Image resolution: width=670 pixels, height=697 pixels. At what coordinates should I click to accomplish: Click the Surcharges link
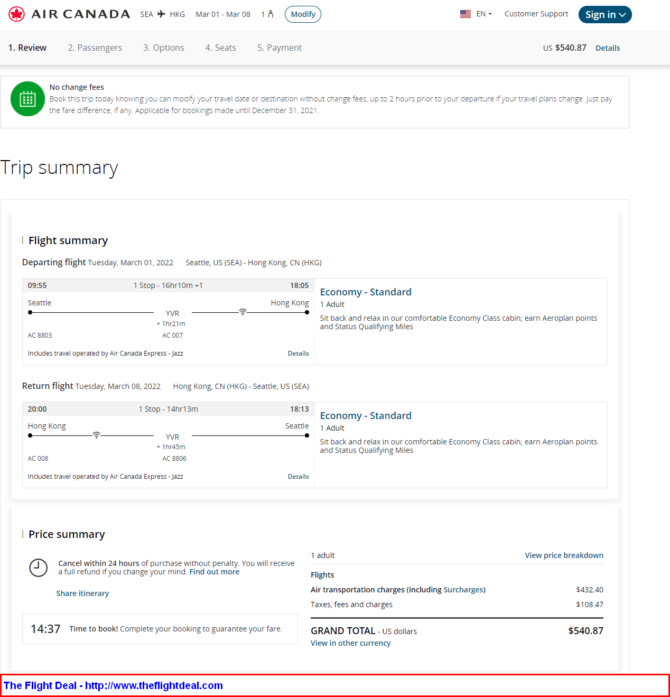pyautogui.click(x=463, y=589)
